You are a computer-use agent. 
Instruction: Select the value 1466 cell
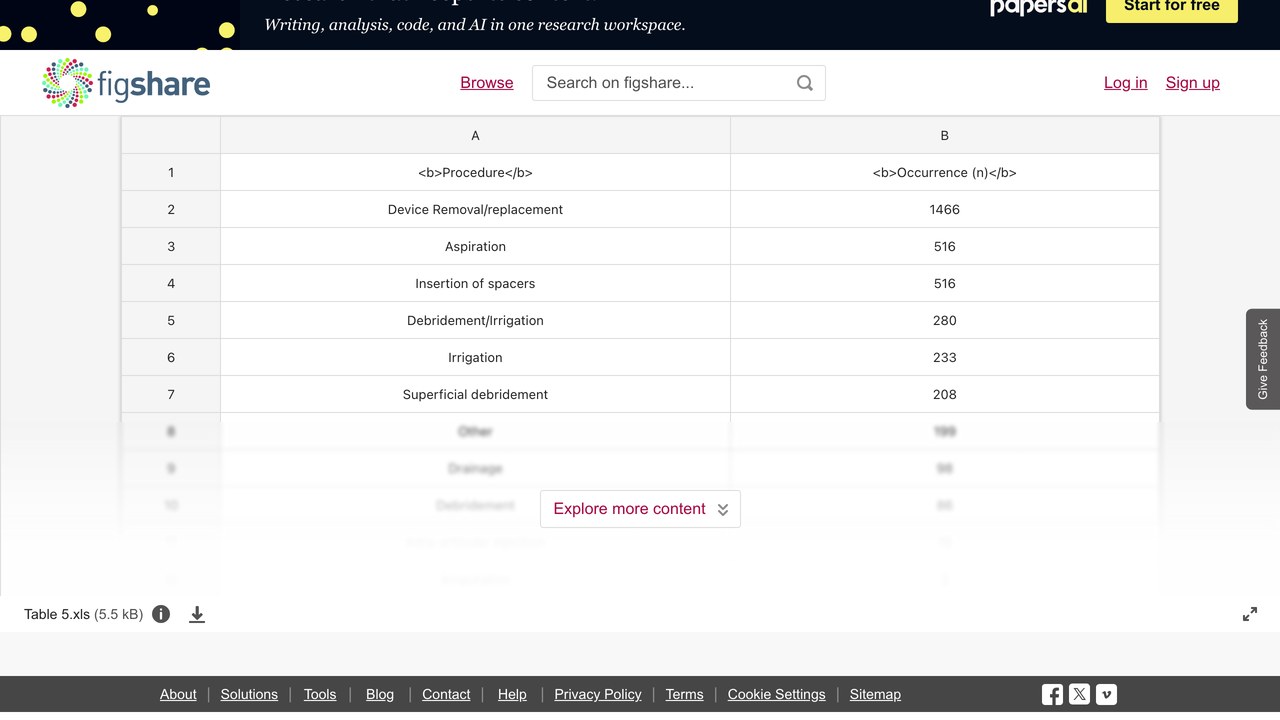point(945,209)
